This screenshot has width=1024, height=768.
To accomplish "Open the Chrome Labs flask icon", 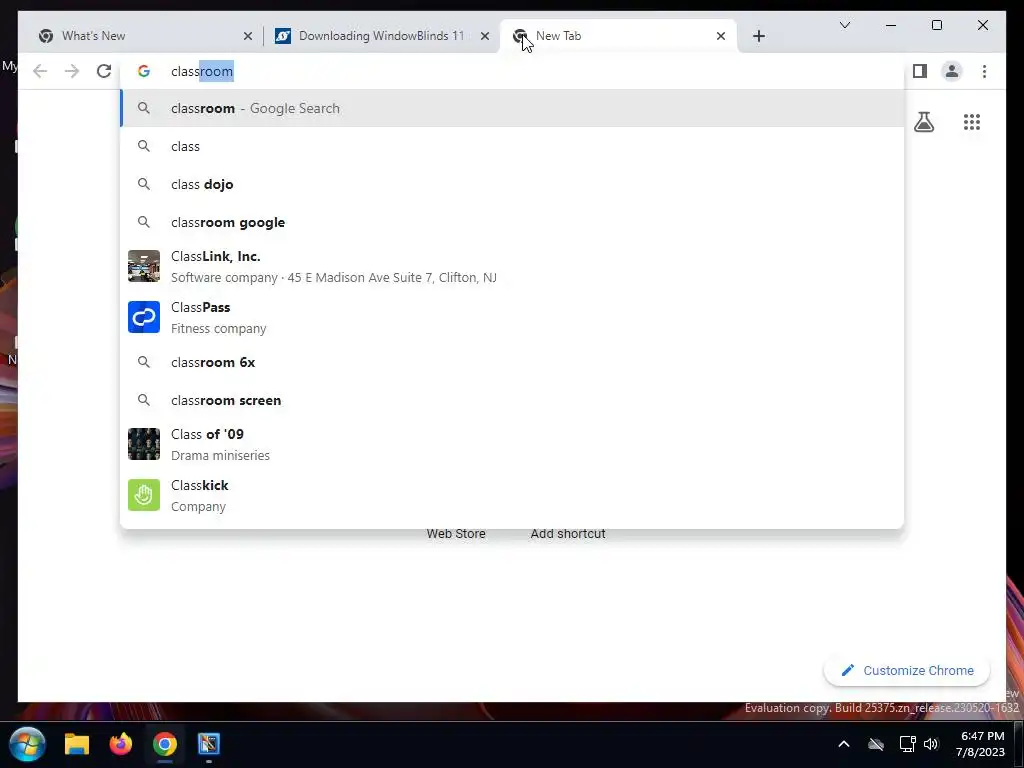I will pyautogui.click(x=923, y=122).
